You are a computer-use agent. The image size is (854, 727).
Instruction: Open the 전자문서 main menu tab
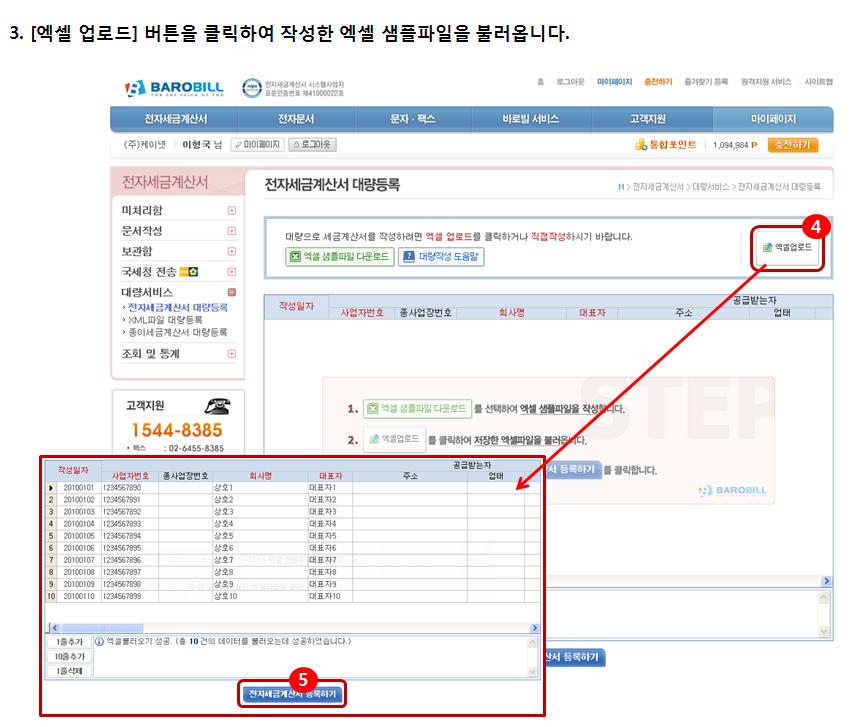pyautogui.click(x=296, y=119)
